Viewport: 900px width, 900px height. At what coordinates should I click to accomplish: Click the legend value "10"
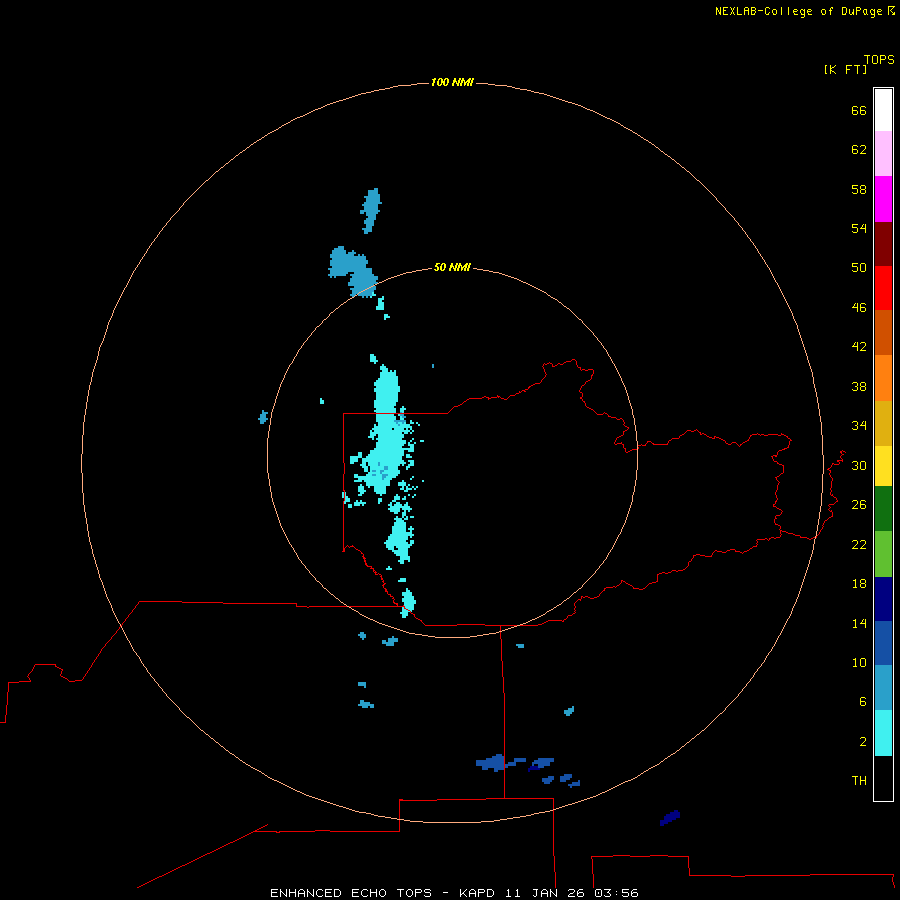(859, 662)
